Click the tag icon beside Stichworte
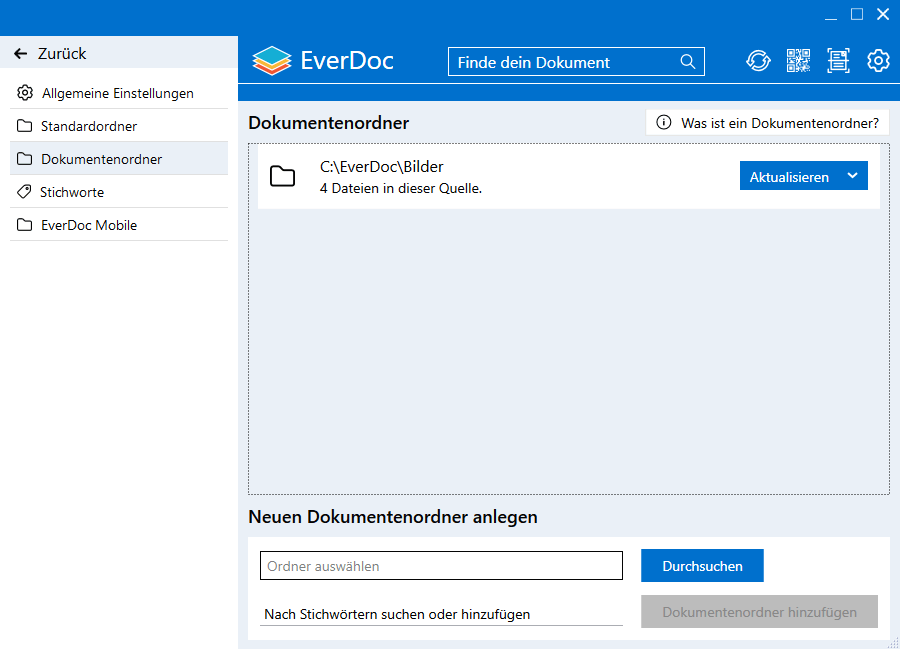The image size is (900, 650). point(23,192)
